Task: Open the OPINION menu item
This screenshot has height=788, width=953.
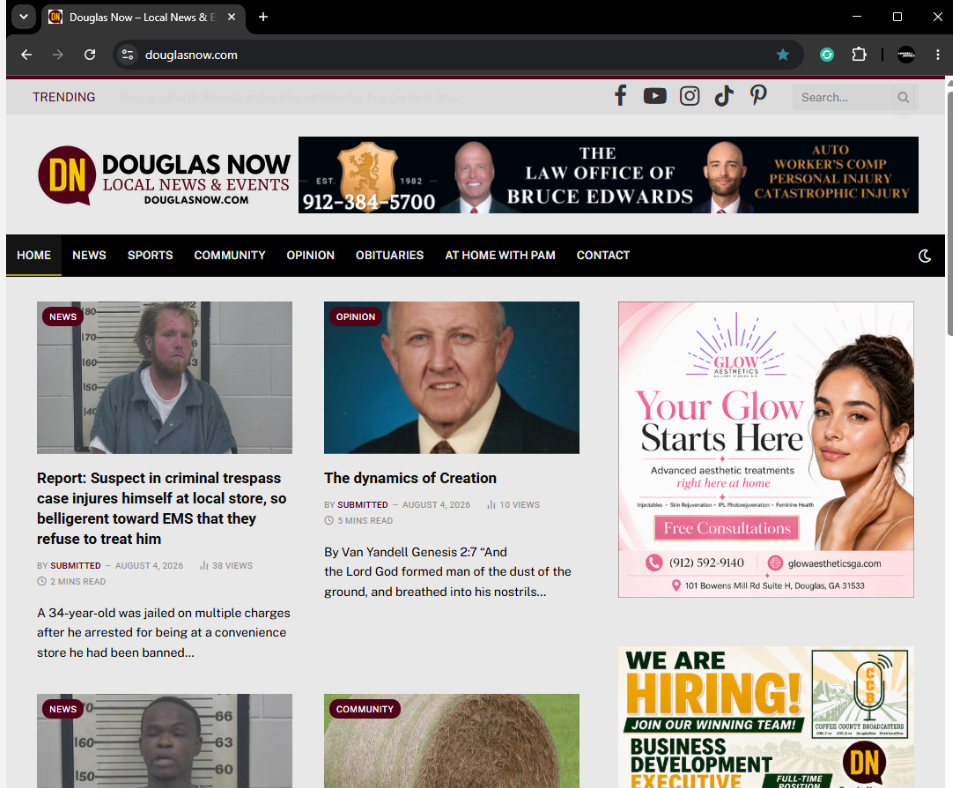Action: (x=311, y=255)
